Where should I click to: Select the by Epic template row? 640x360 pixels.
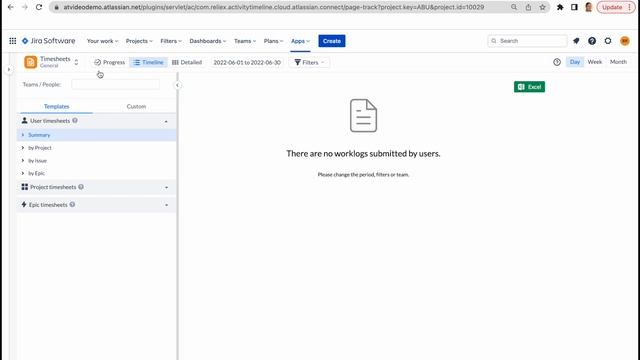(97, 173)
